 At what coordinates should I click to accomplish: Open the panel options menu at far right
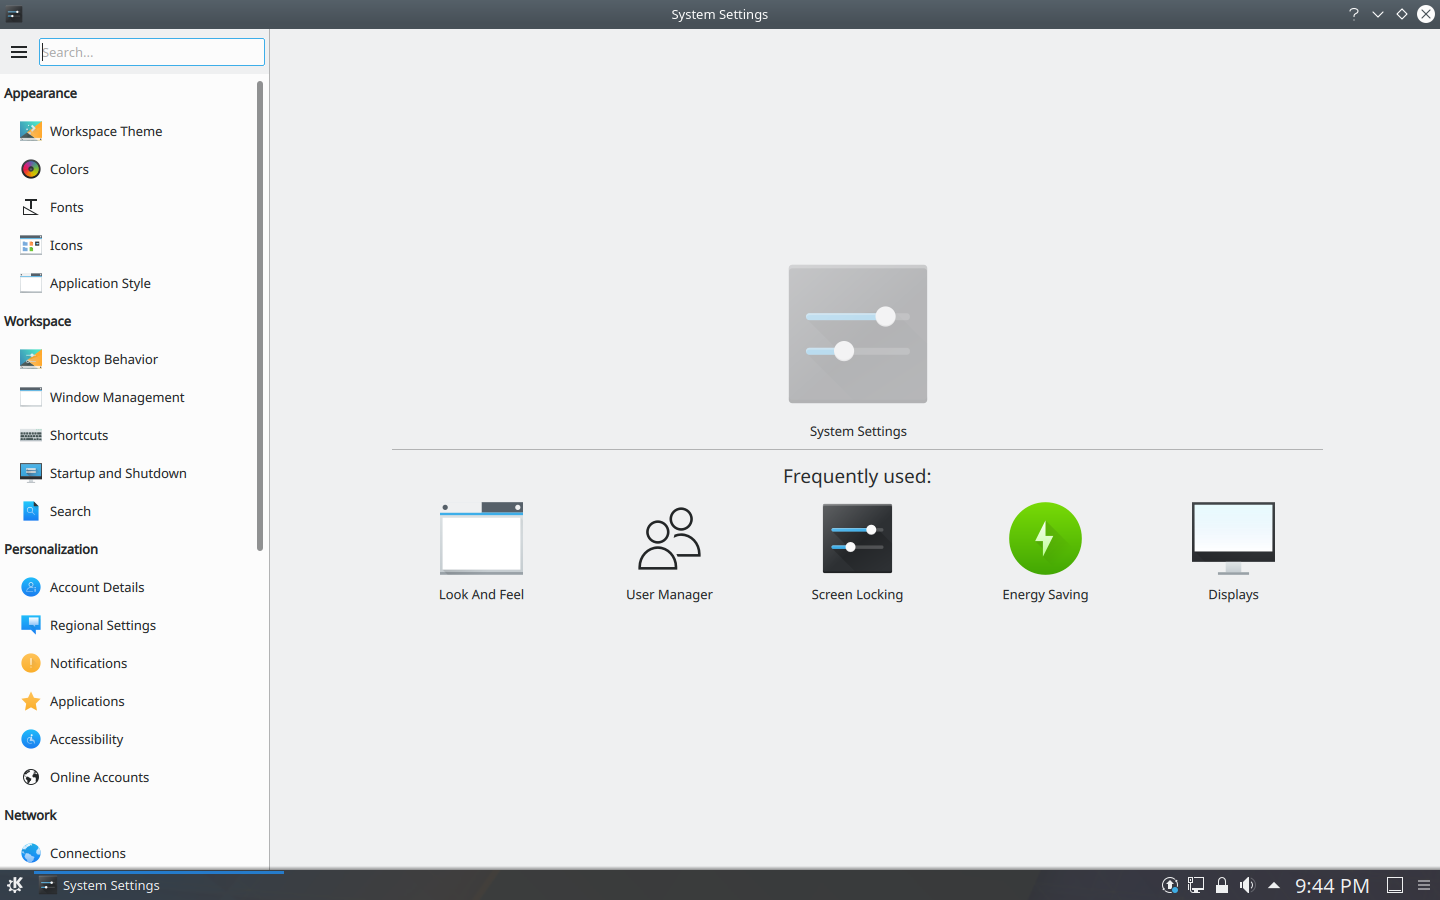(1424, 885)
